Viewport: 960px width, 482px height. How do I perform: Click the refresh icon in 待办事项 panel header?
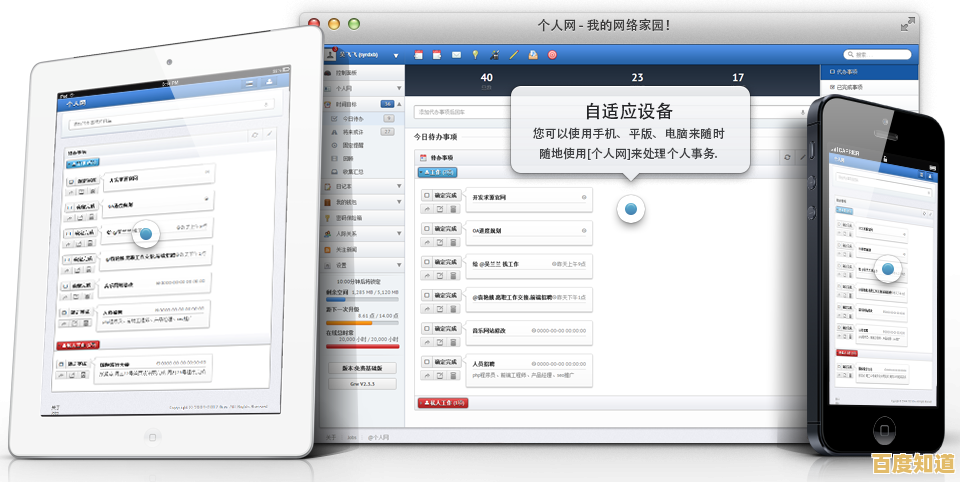point(788,158)
